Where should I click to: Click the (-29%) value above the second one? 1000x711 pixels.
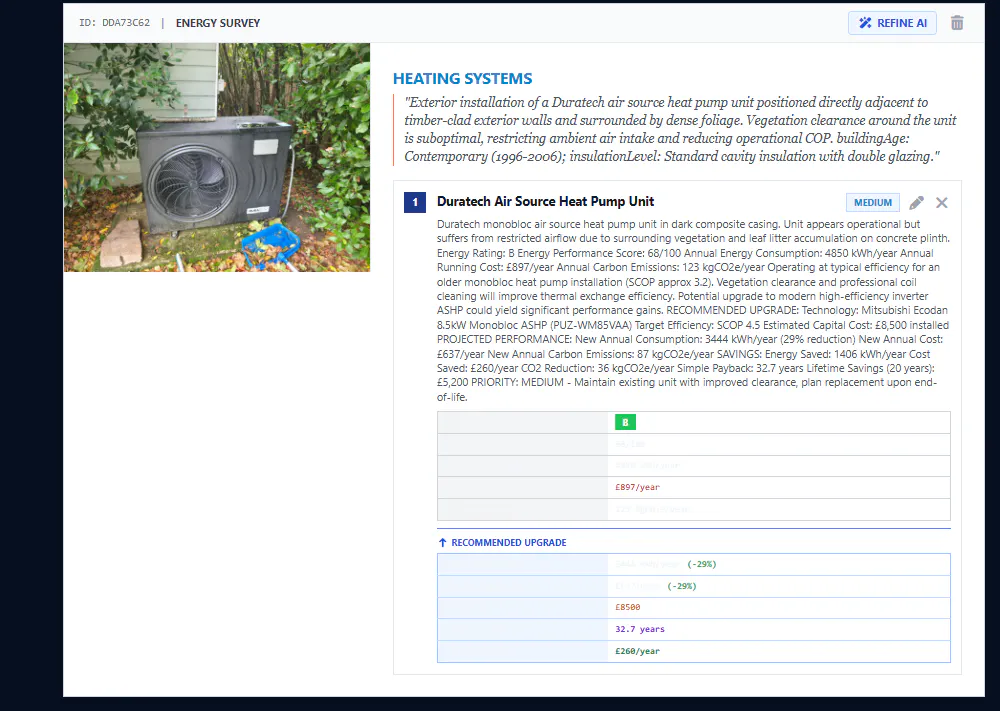[x=702, y=564]
